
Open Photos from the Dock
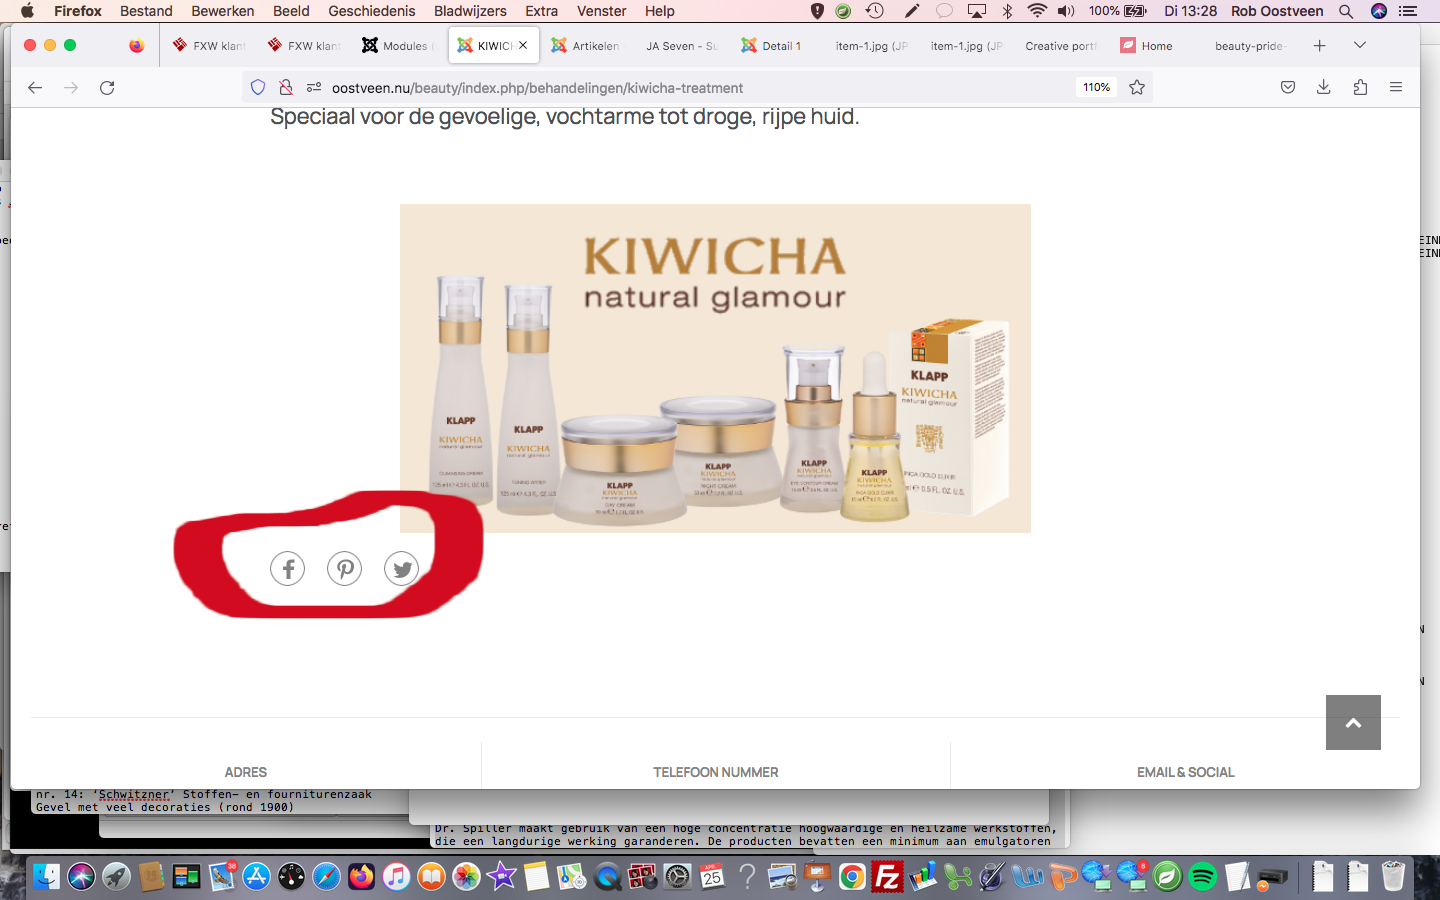point(466,877)
